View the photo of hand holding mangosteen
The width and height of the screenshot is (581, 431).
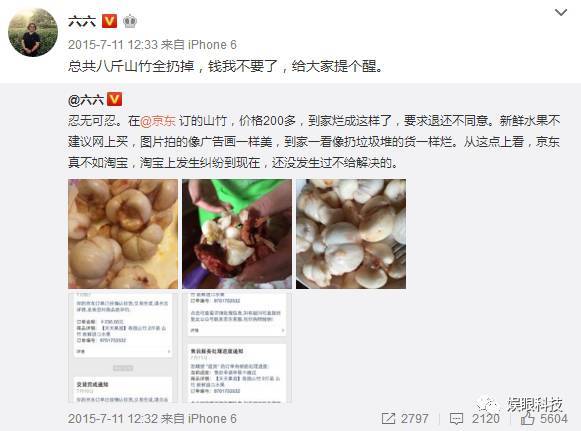click(x=237, y=234)
